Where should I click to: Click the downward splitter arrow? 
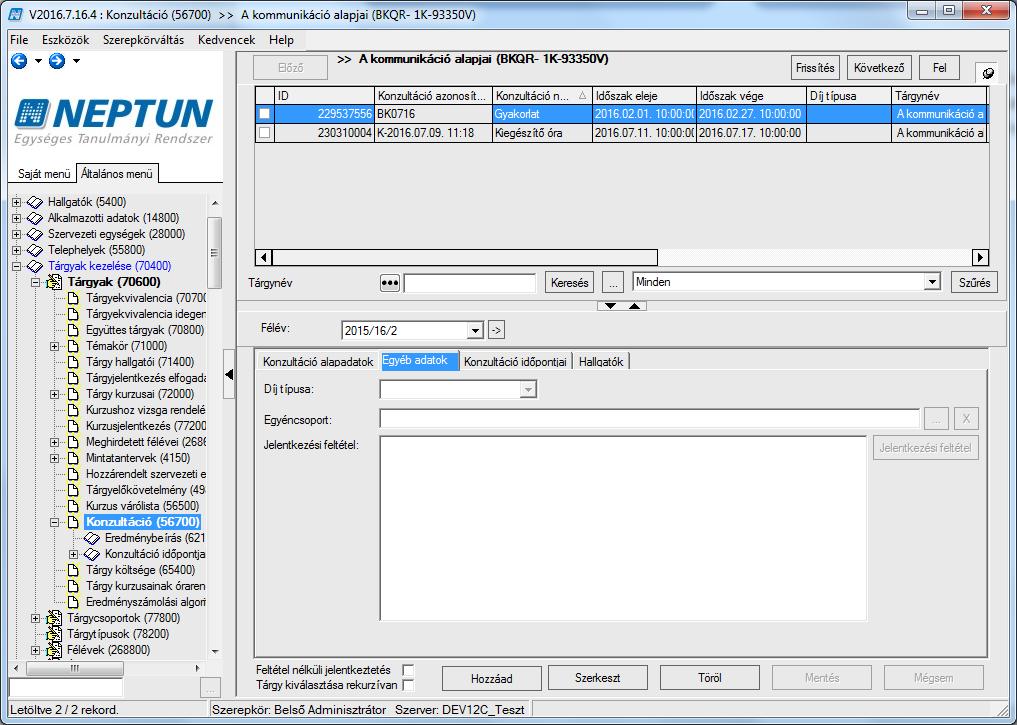pyautogui.click(x=610, y=306)
